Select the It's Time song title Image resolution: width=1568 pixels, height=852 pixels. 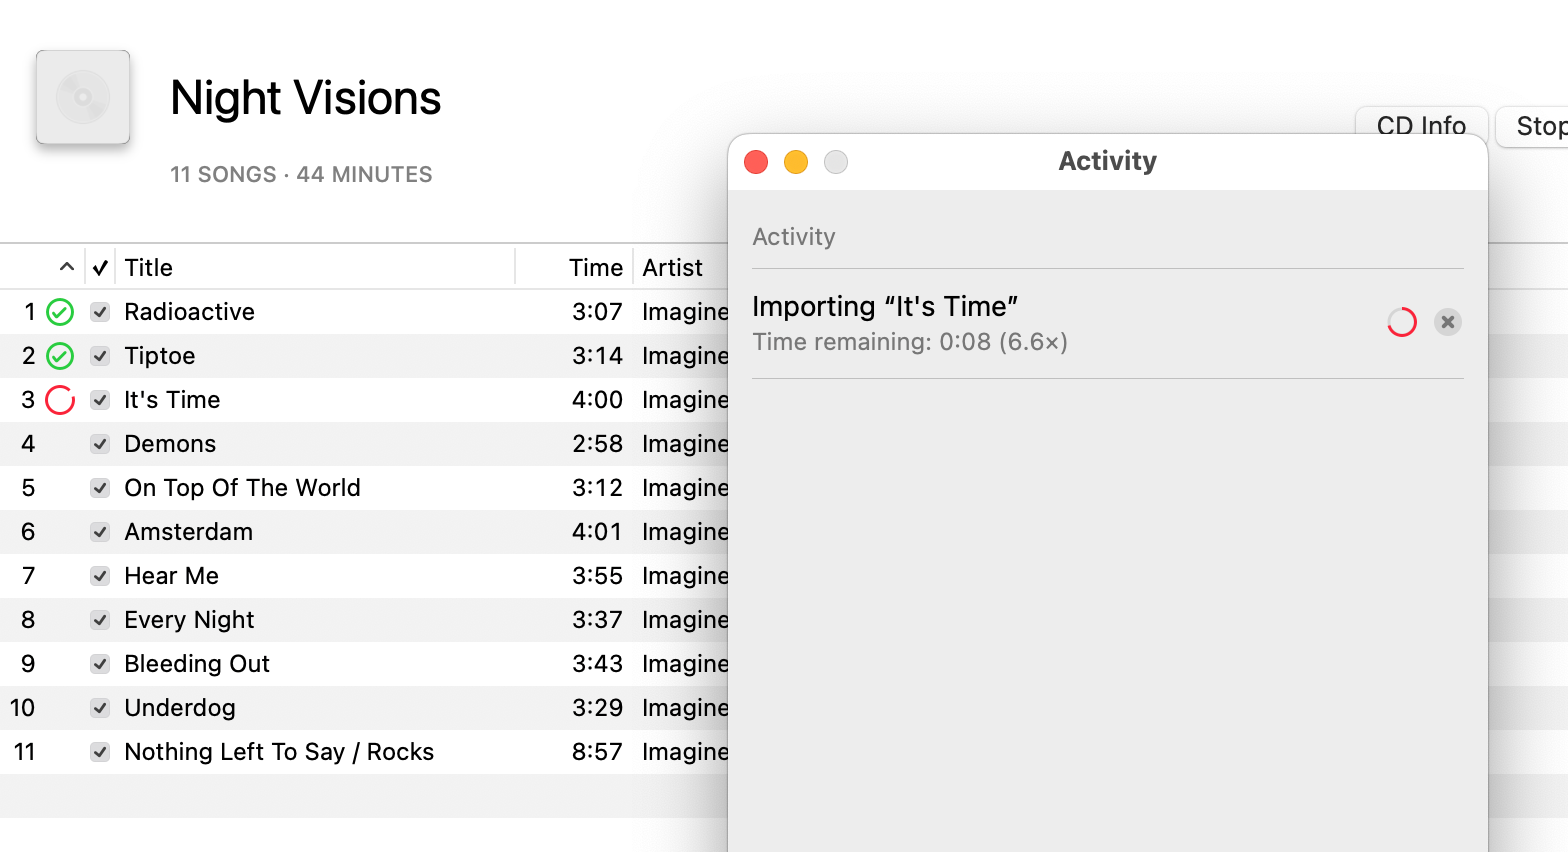coord(172,400)
